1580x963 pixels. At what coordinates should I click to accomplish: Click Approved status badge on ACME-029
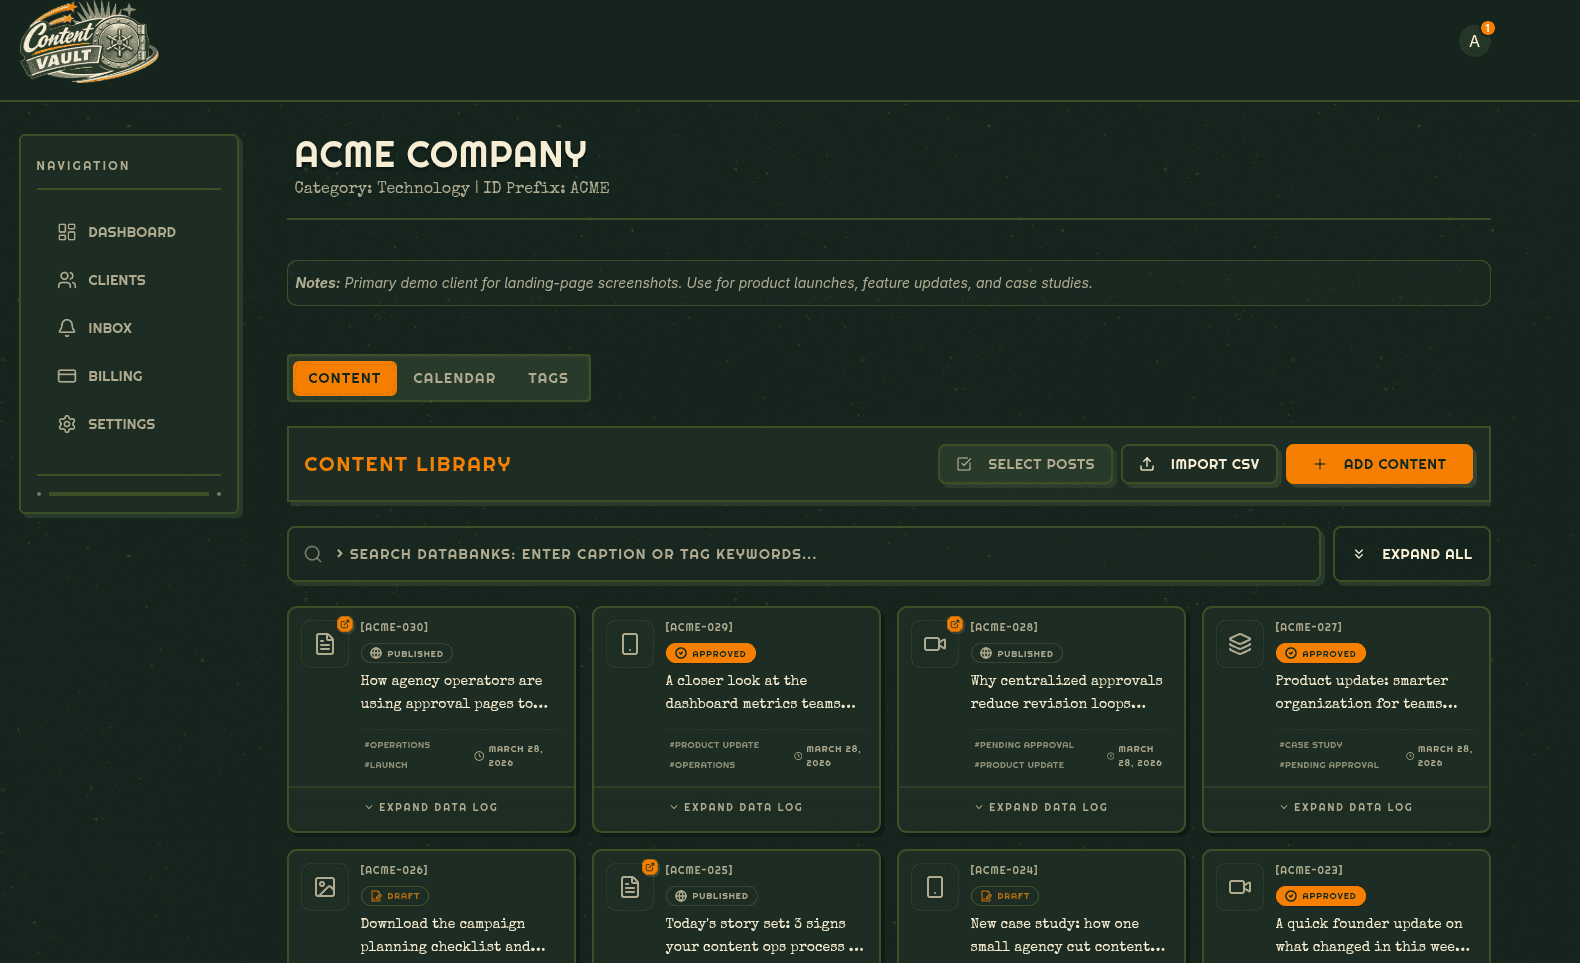pyautogui.click(x=711, y=653)
